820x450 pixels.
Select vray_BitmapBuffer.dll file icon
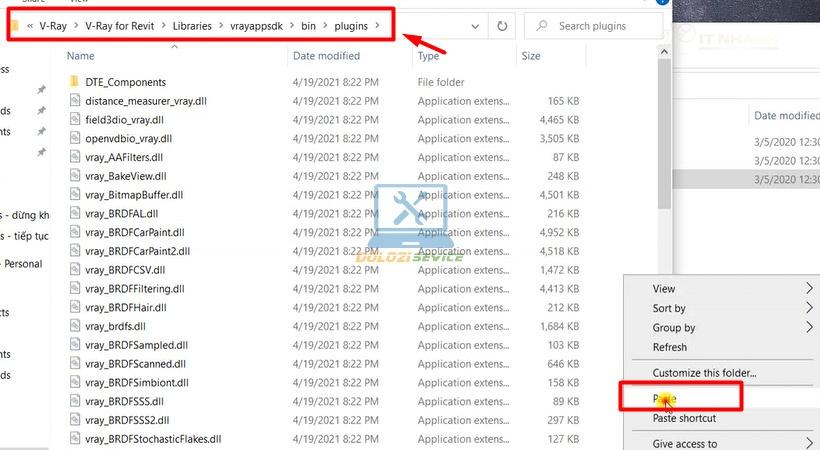[x=75, y=194]
